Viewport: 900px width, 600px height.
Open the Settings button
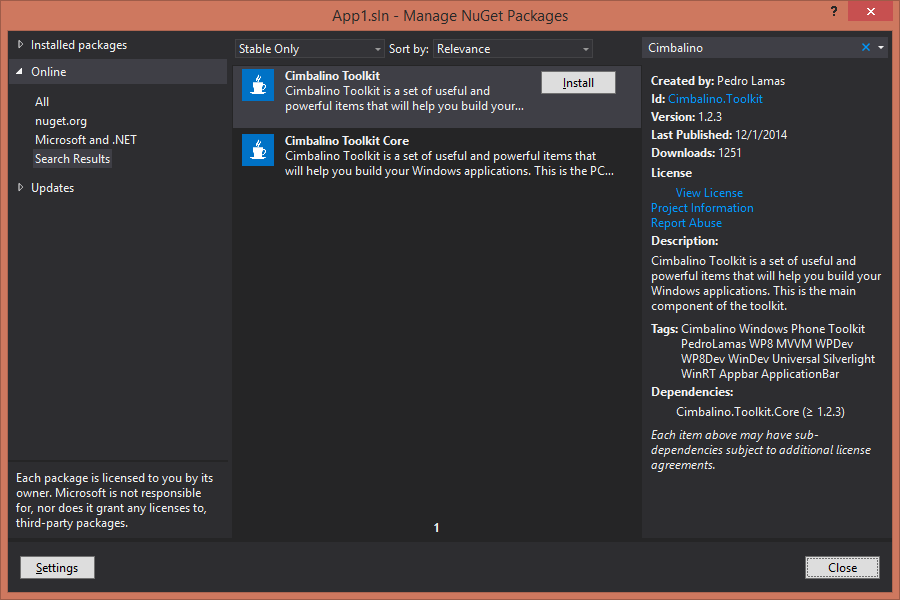[x=57, y=568]
